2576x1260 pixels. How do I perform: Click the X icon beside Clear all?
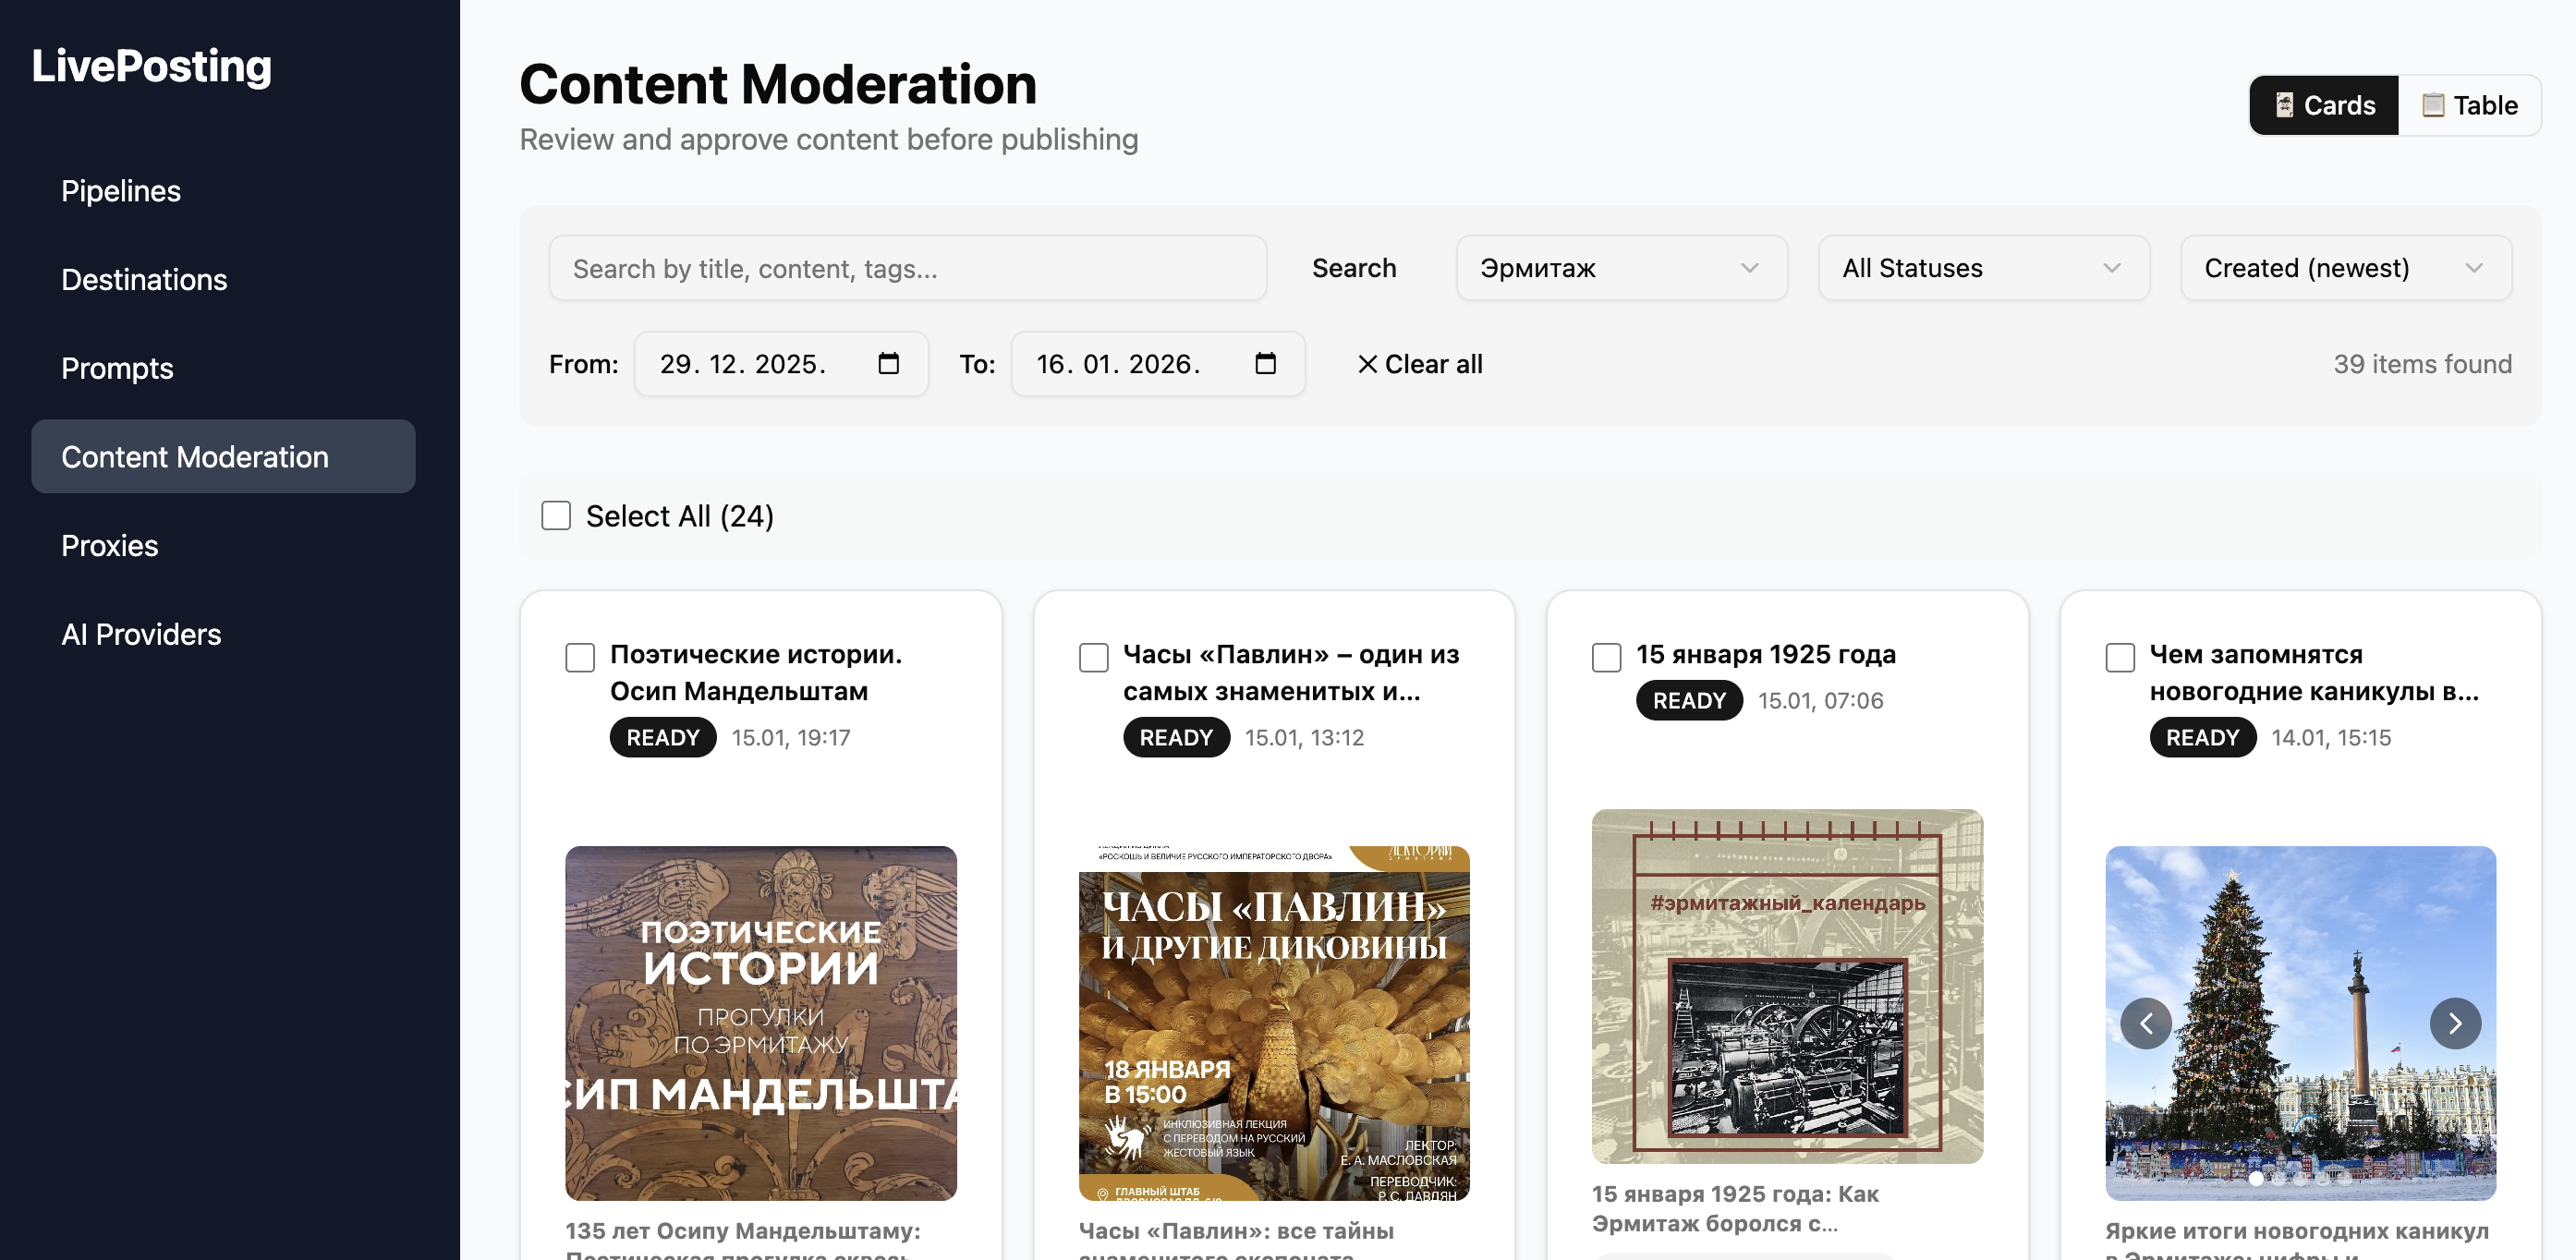(1367, 364)
